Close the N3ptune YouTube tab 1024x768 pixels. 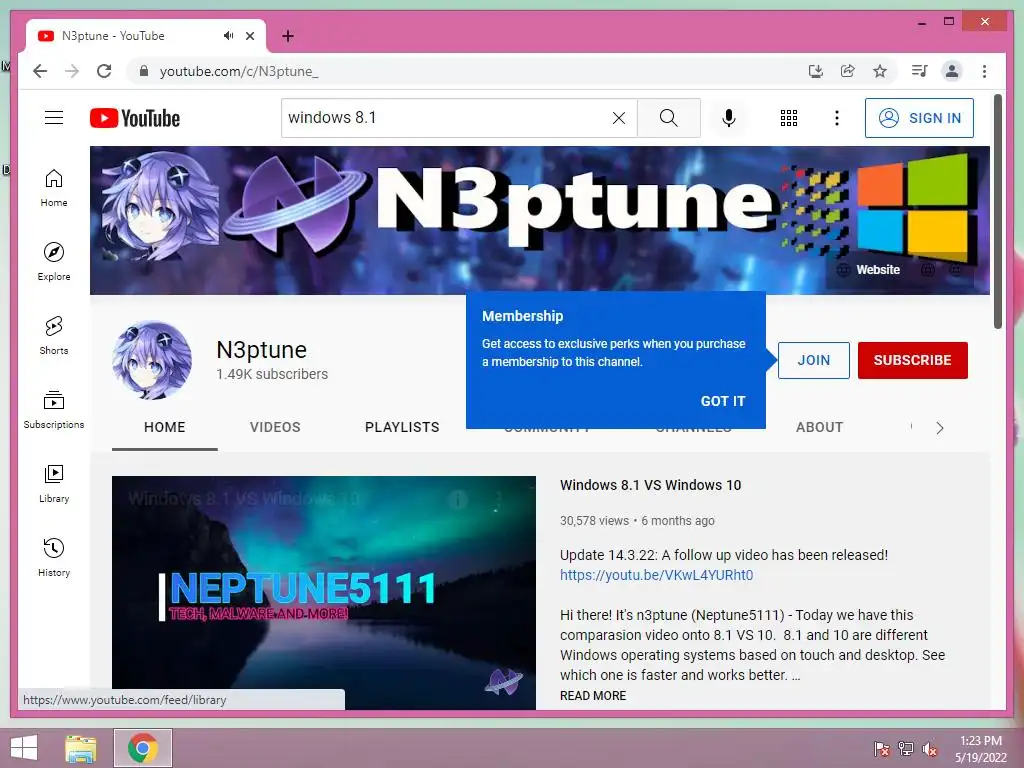(x=249, y=36)
